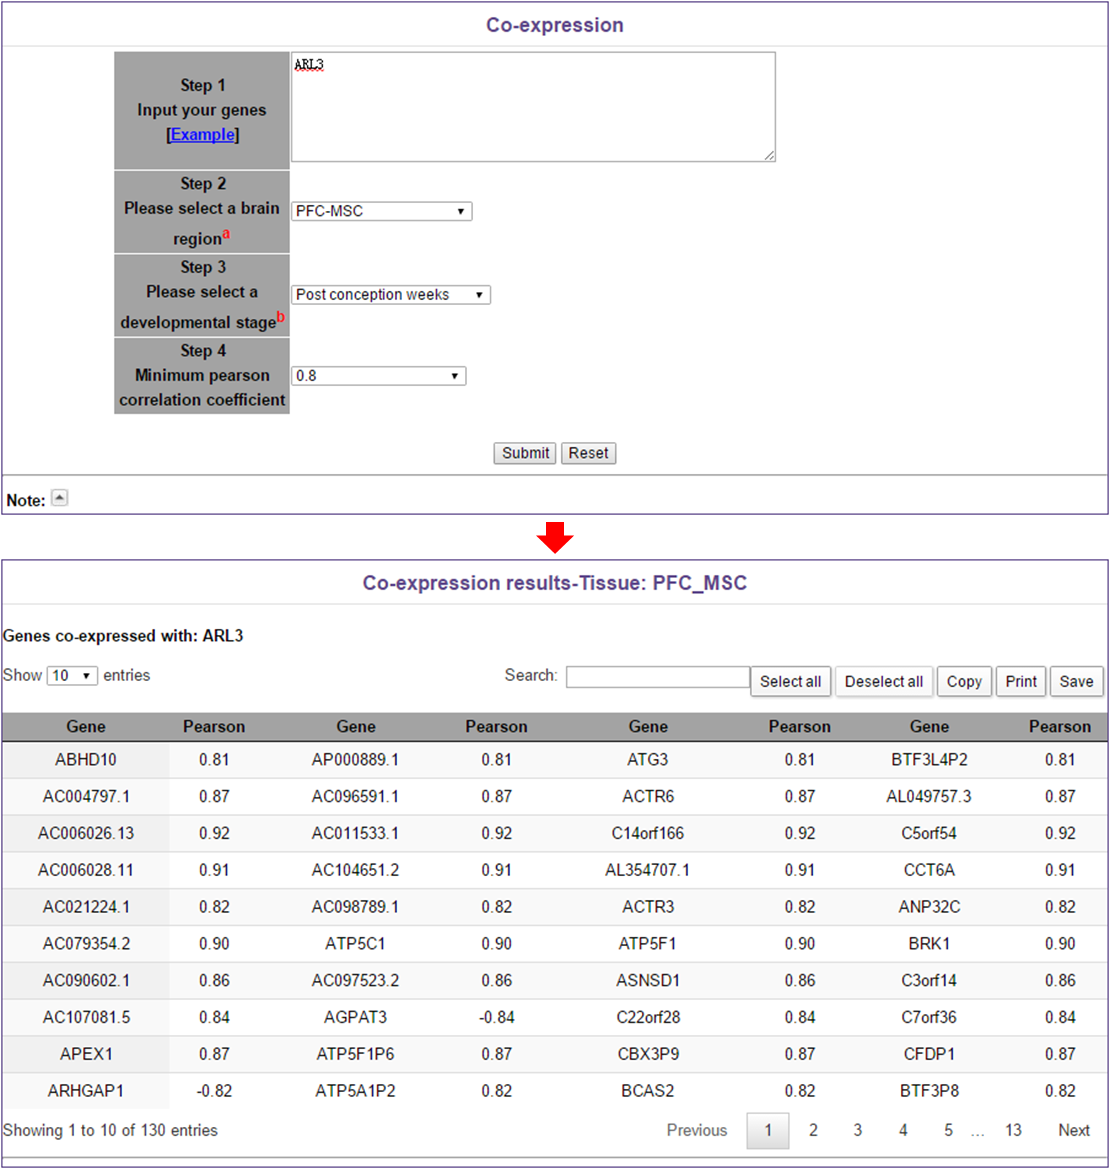The width and height of the screenshot is (1110, 1169).
Task: Click the ATP5C1 gene cell
Action: [355, 944]
